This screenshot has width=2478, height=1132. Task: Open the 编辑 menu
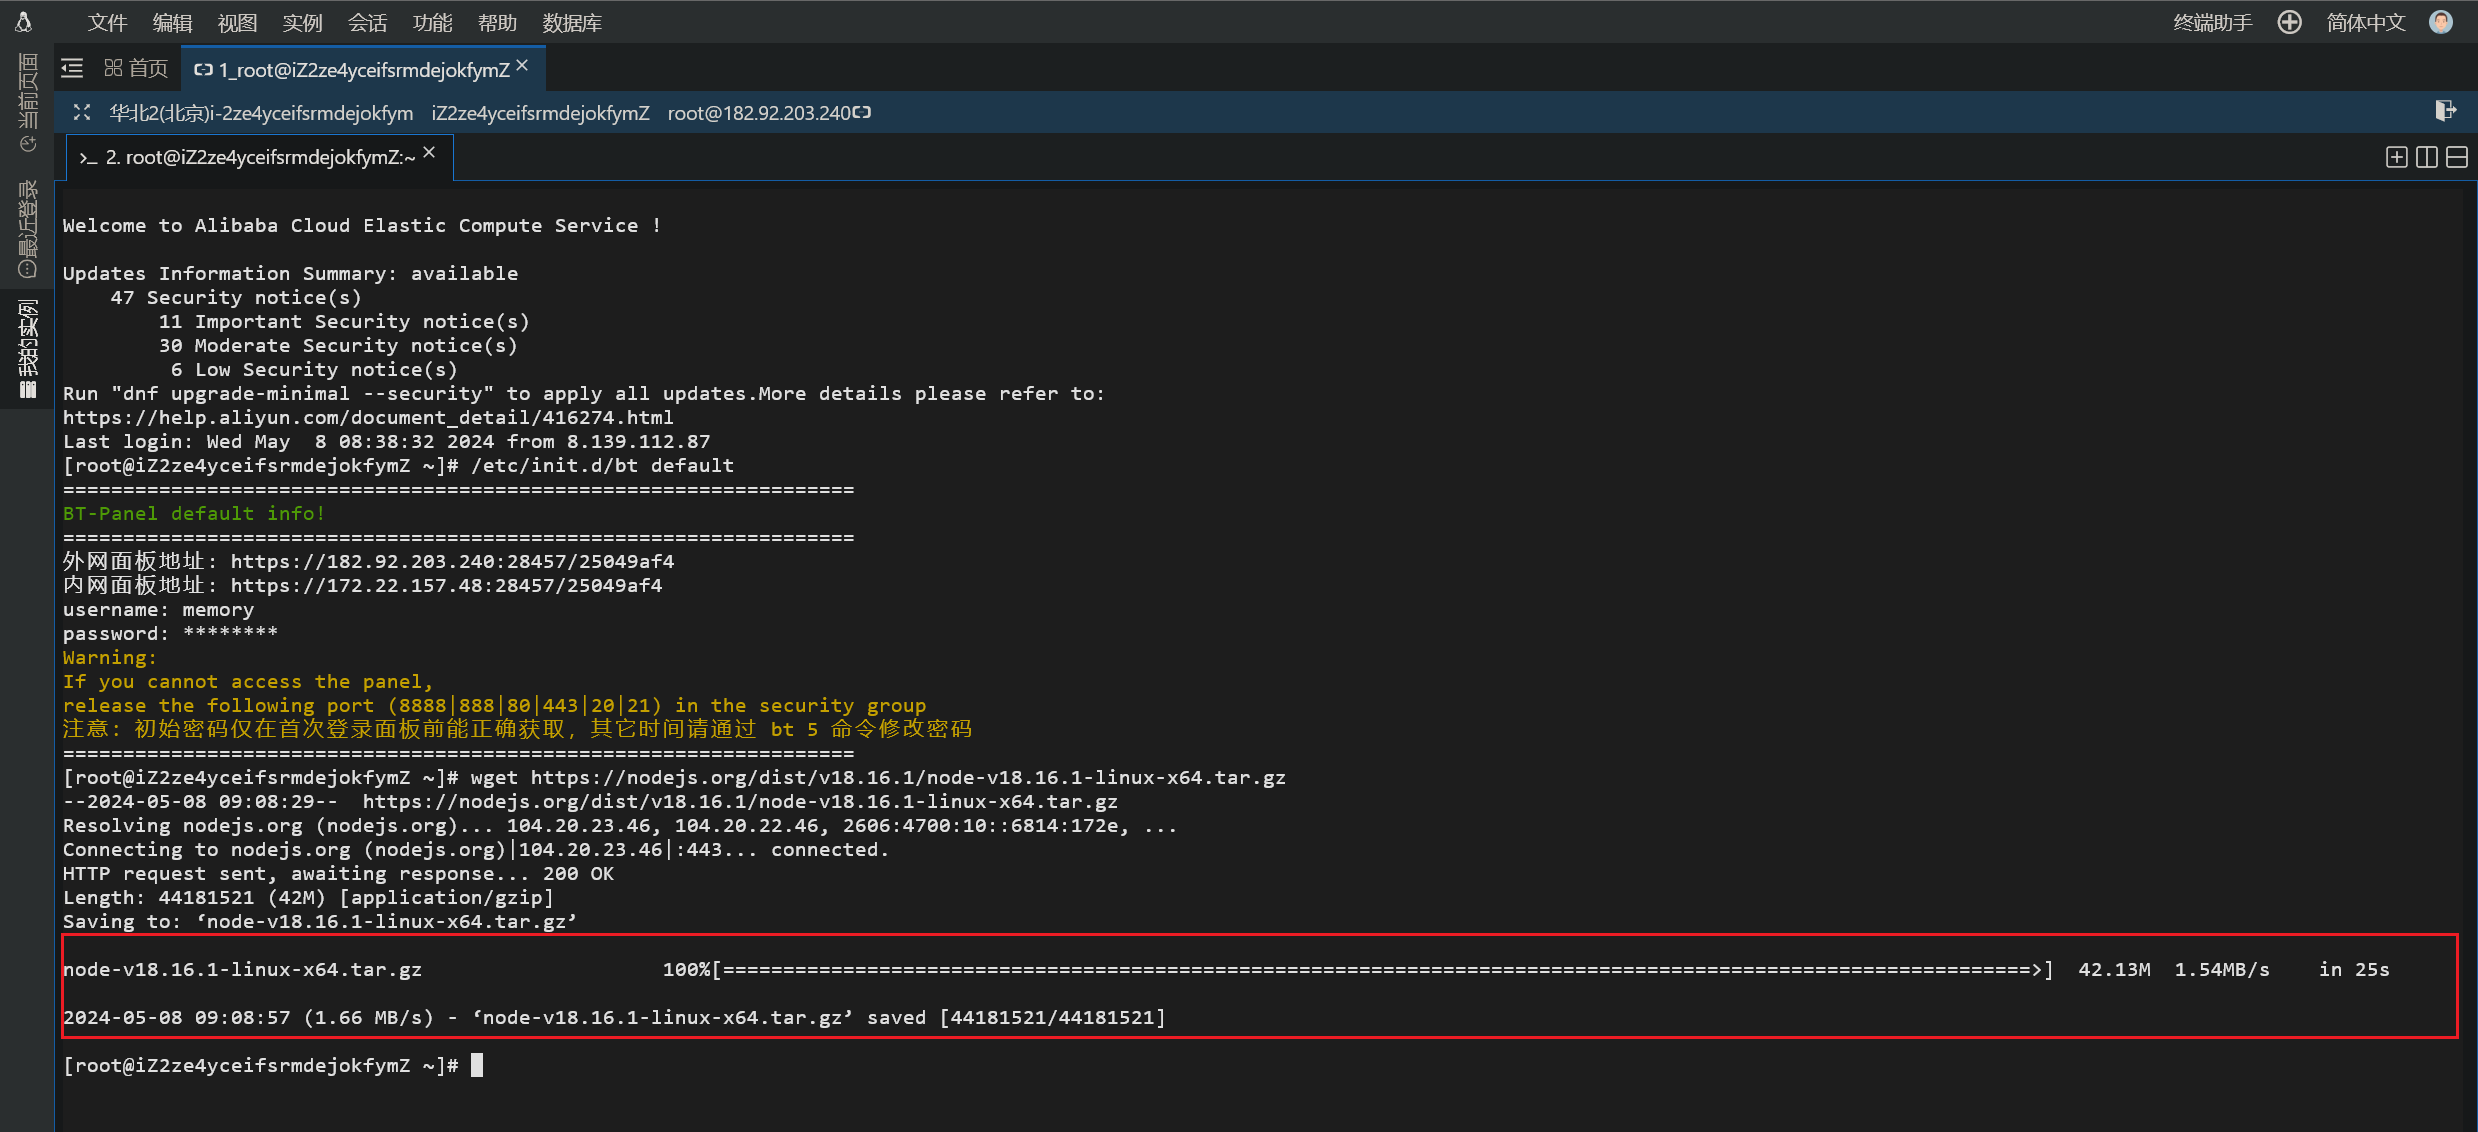(x=172, y=23)
